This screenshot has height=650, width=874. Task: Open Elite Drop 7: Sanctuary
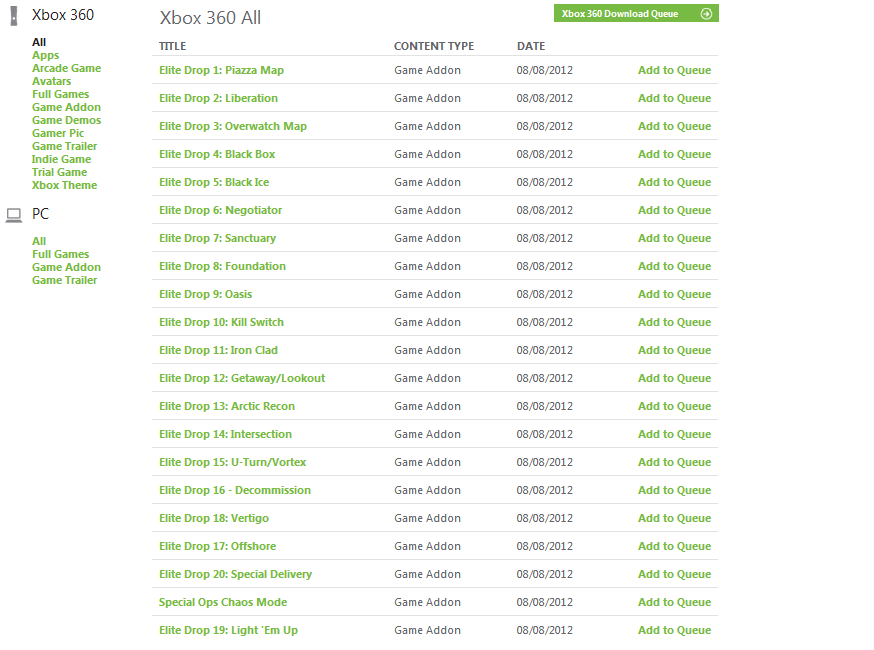click(x=217, y=238)
